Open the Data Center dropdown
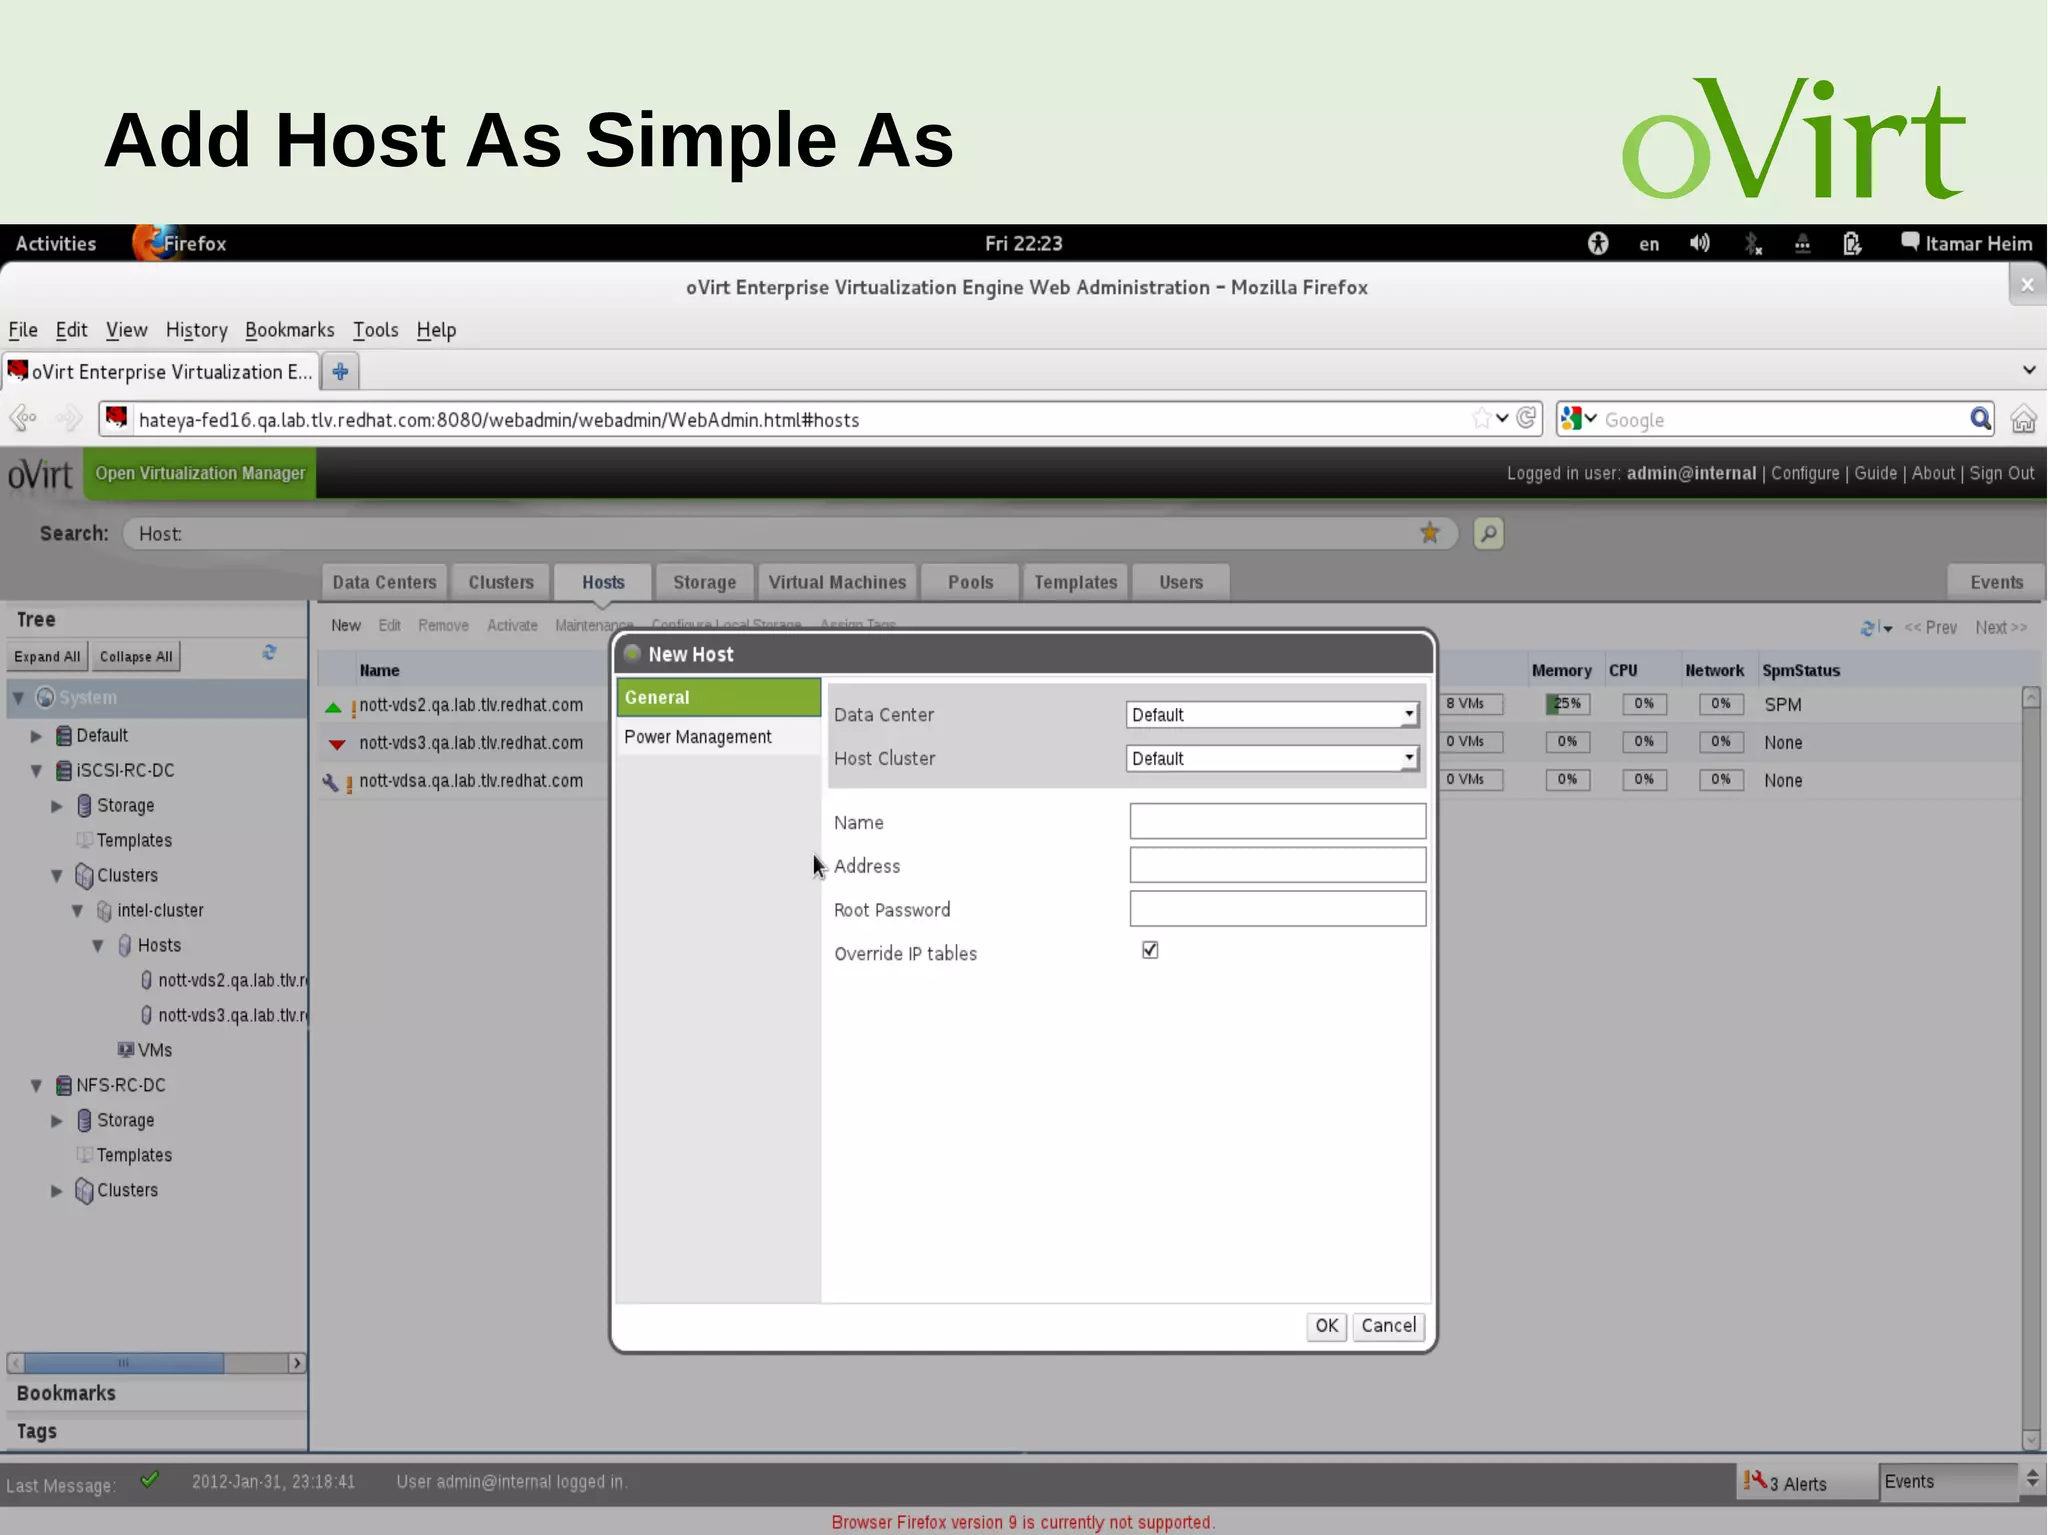 click(x=1272, y=715)
